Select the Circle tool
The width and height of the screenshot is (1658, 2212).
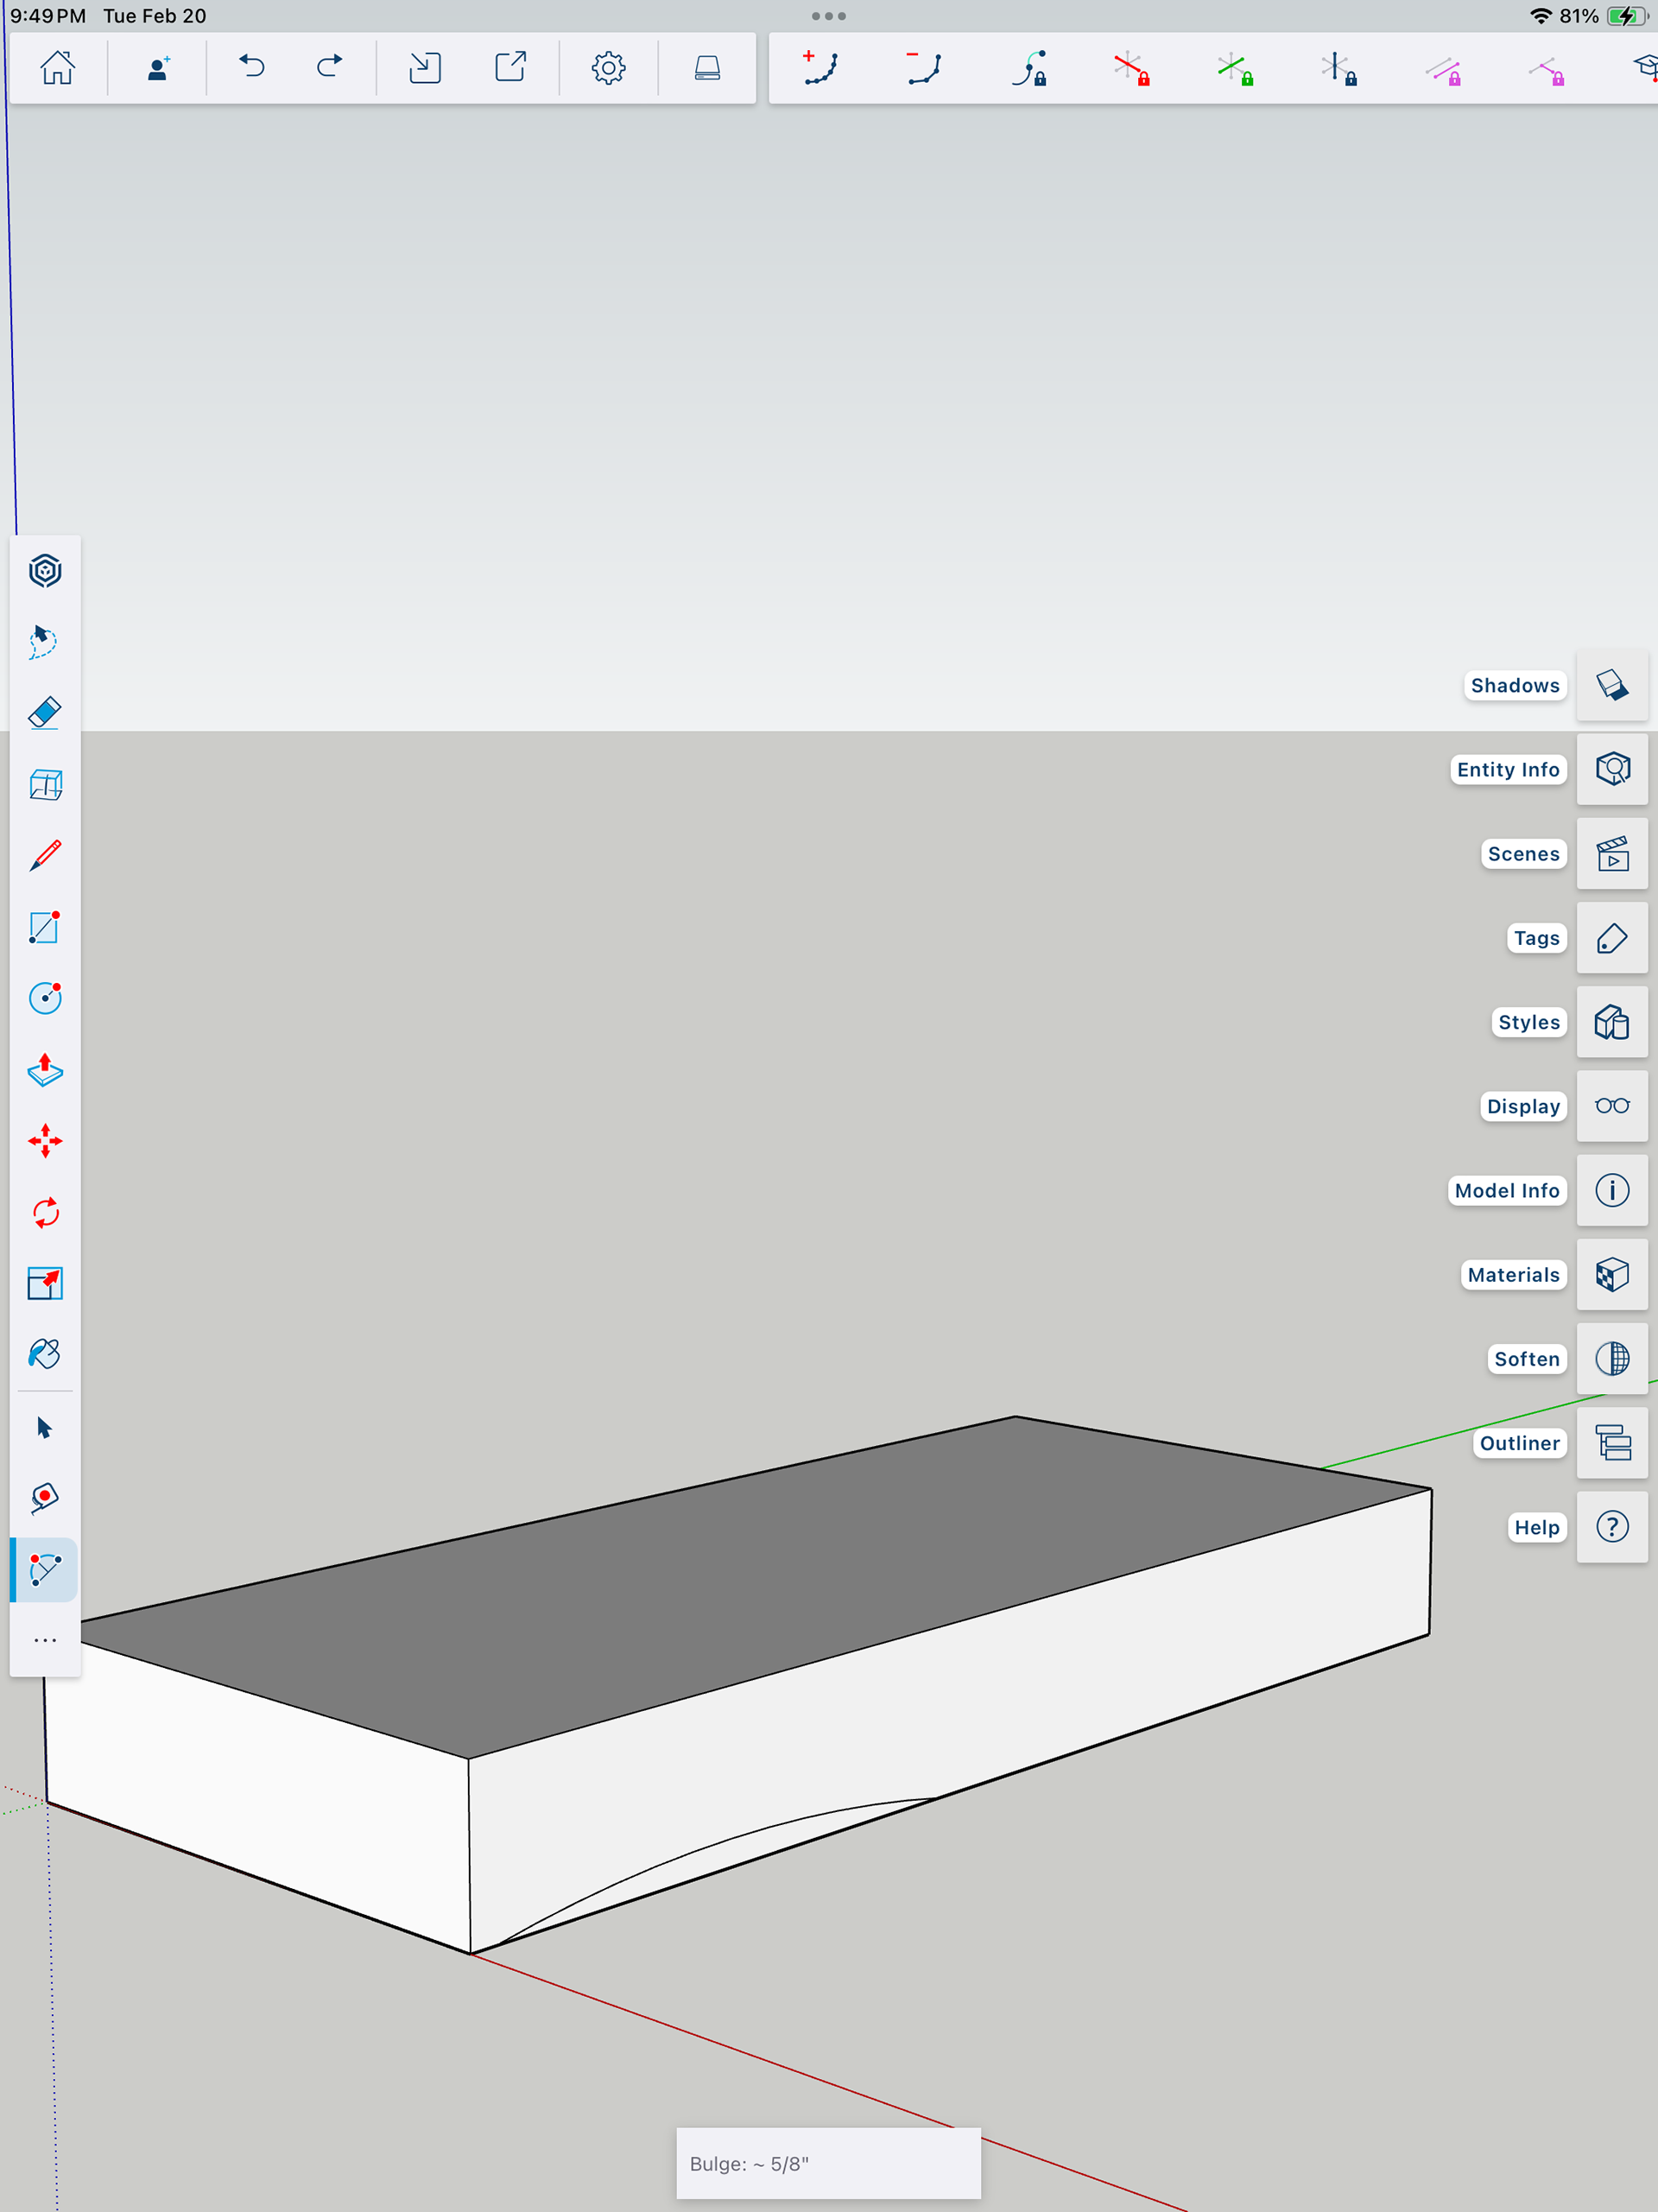point(45,998)
